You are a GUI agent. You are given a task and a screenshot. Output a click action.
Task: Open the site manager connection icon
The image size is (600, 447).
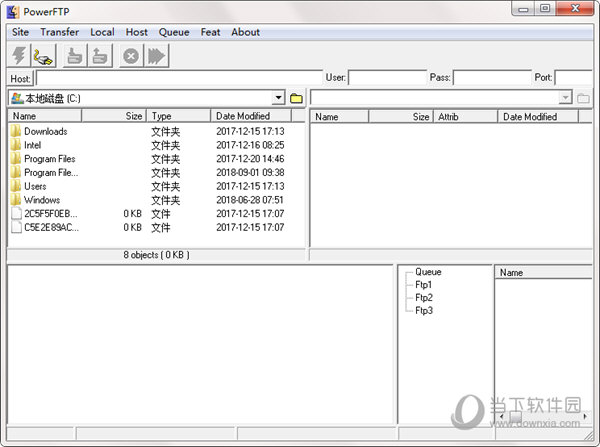pyautogui.click(x=43, y=56)
